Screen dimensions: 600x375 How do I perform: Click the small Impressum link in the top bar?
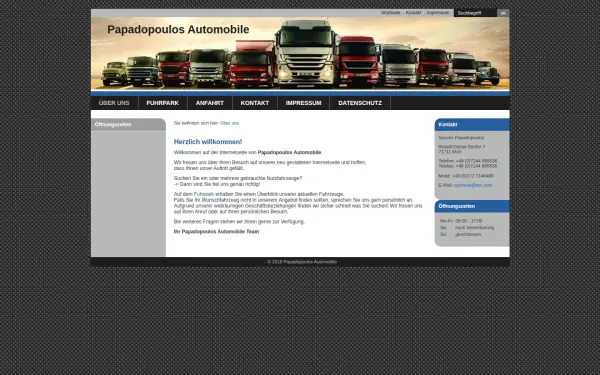(x=438, y=13)
